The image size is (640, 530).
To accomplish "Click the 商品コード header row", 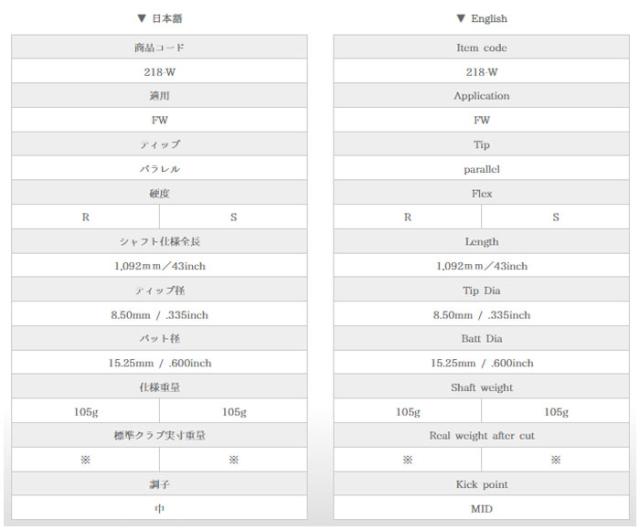I will pyautogui.click(x=160, y=48).
